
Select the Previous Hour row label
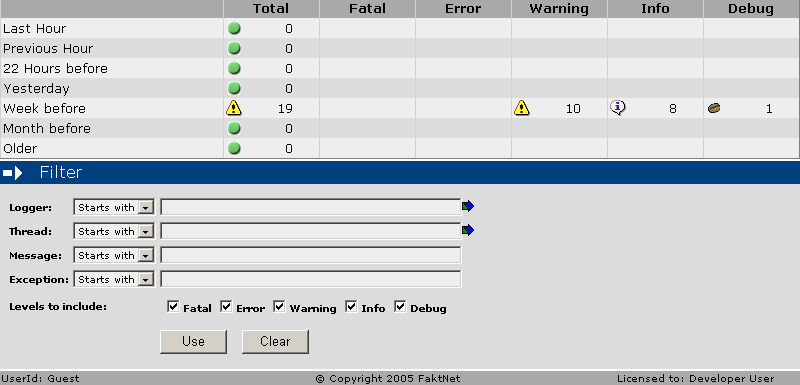coord(48,48)
